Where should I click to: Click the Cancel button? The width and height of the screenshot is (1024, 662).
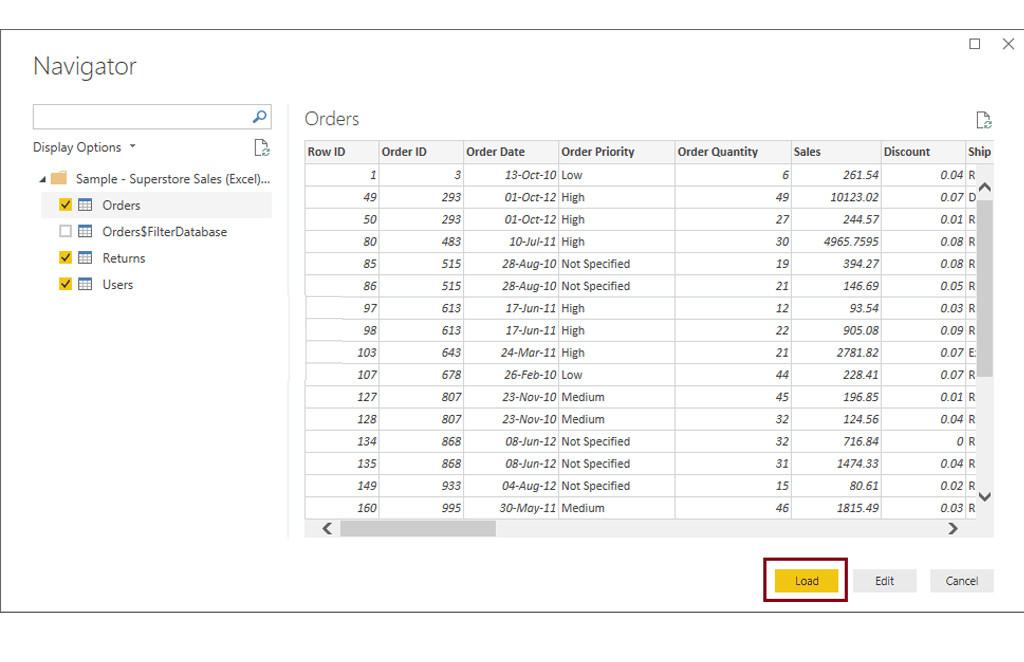coord(962,580)
